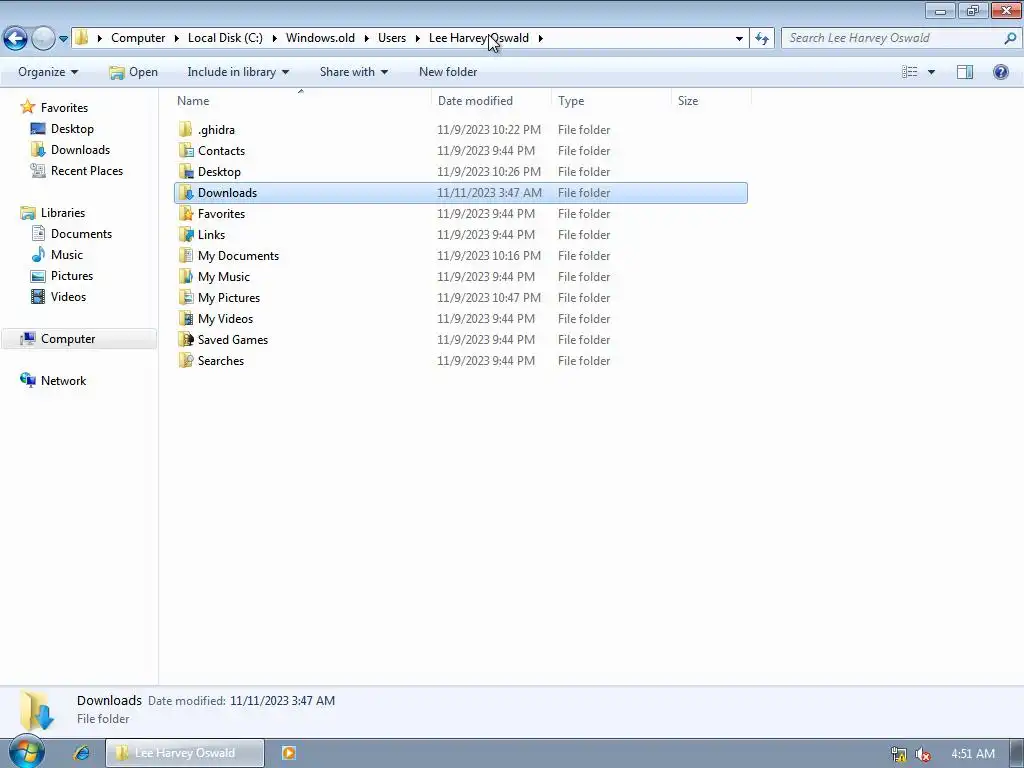Screen dimensions: 1024x768
Task: Click the New folder button
Action: pos(448,72)
